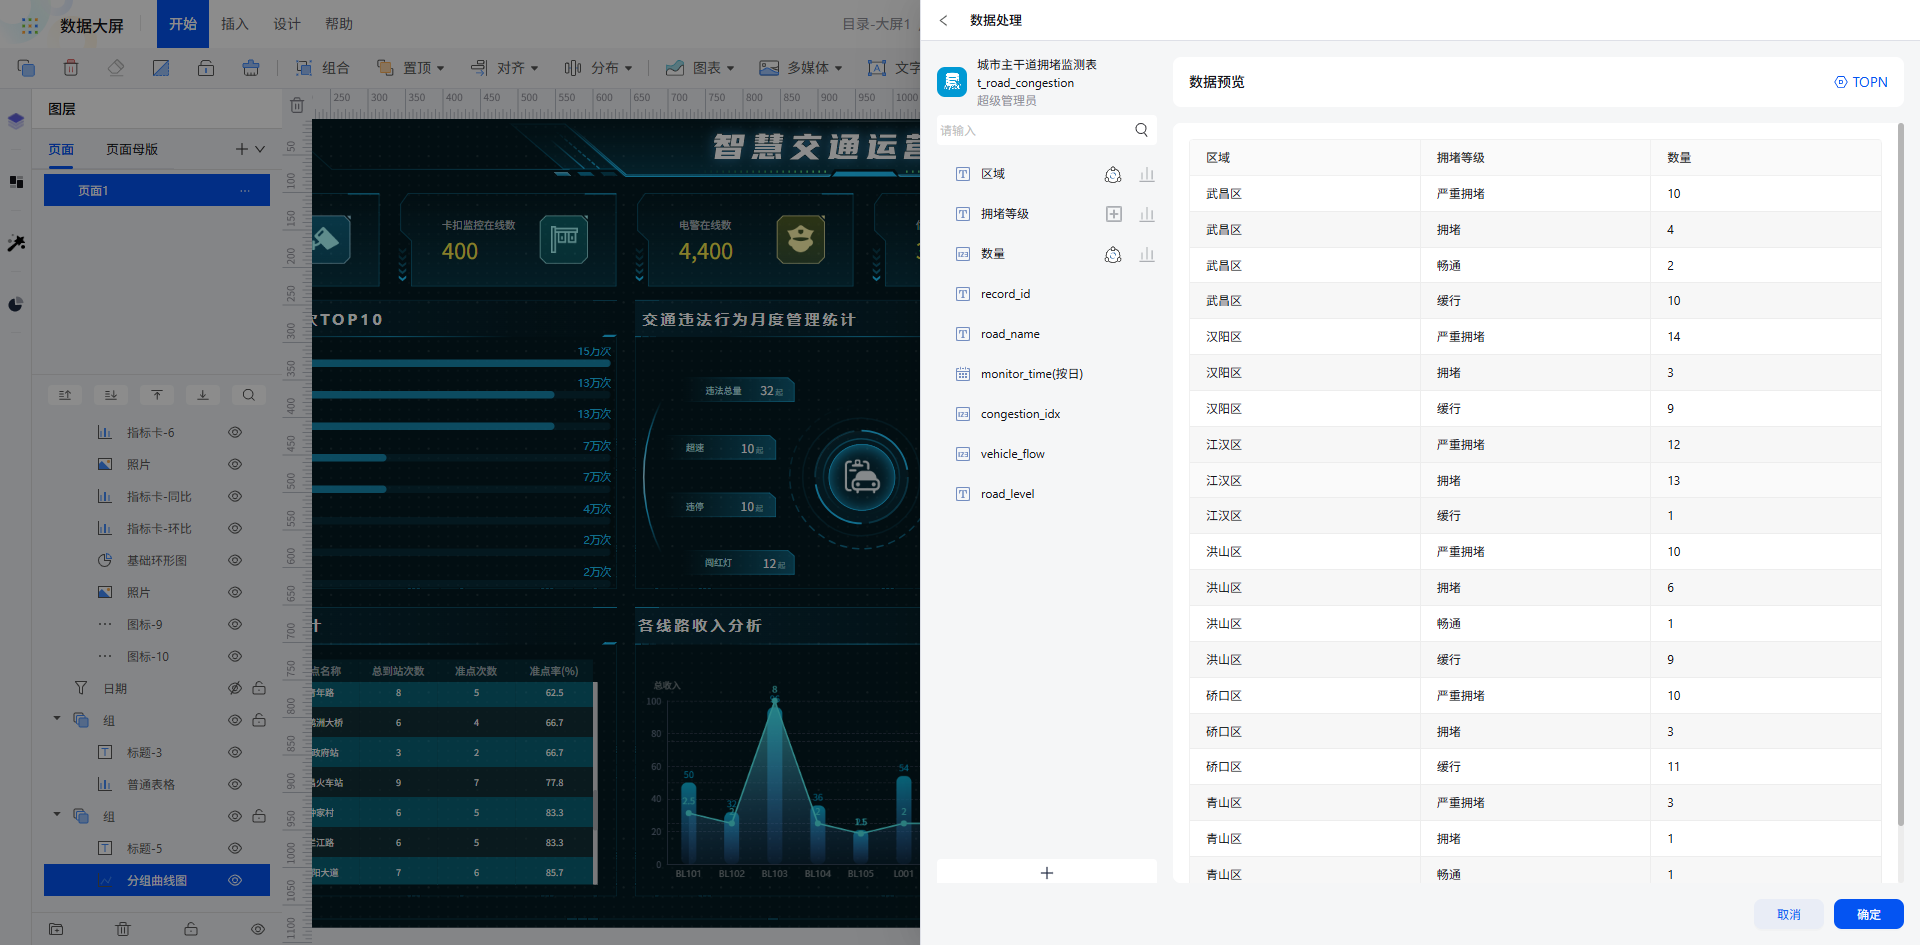
Task: Open the 分布 dropdown
Action: tap(598, 68)
